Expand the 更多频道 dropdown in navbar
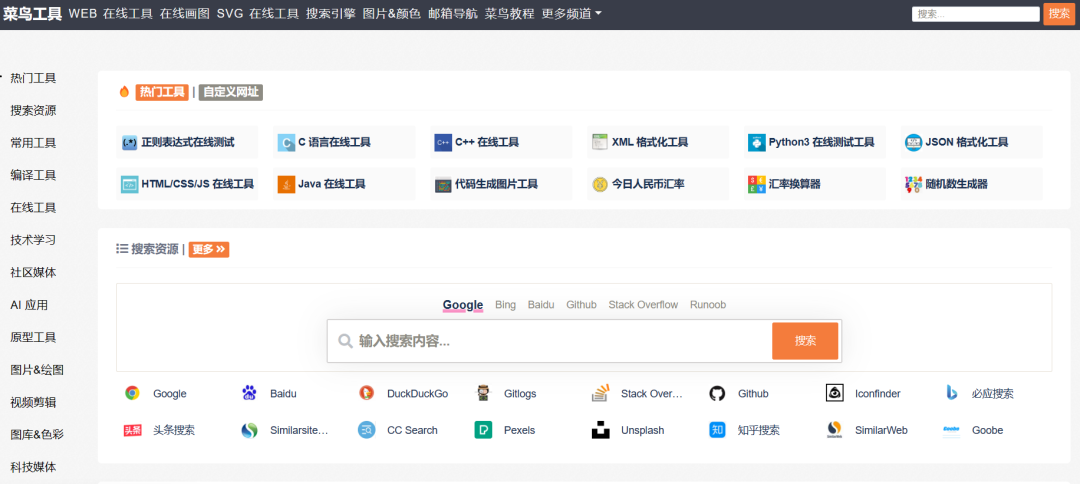The image size is (1080, 484). (572, 13)
